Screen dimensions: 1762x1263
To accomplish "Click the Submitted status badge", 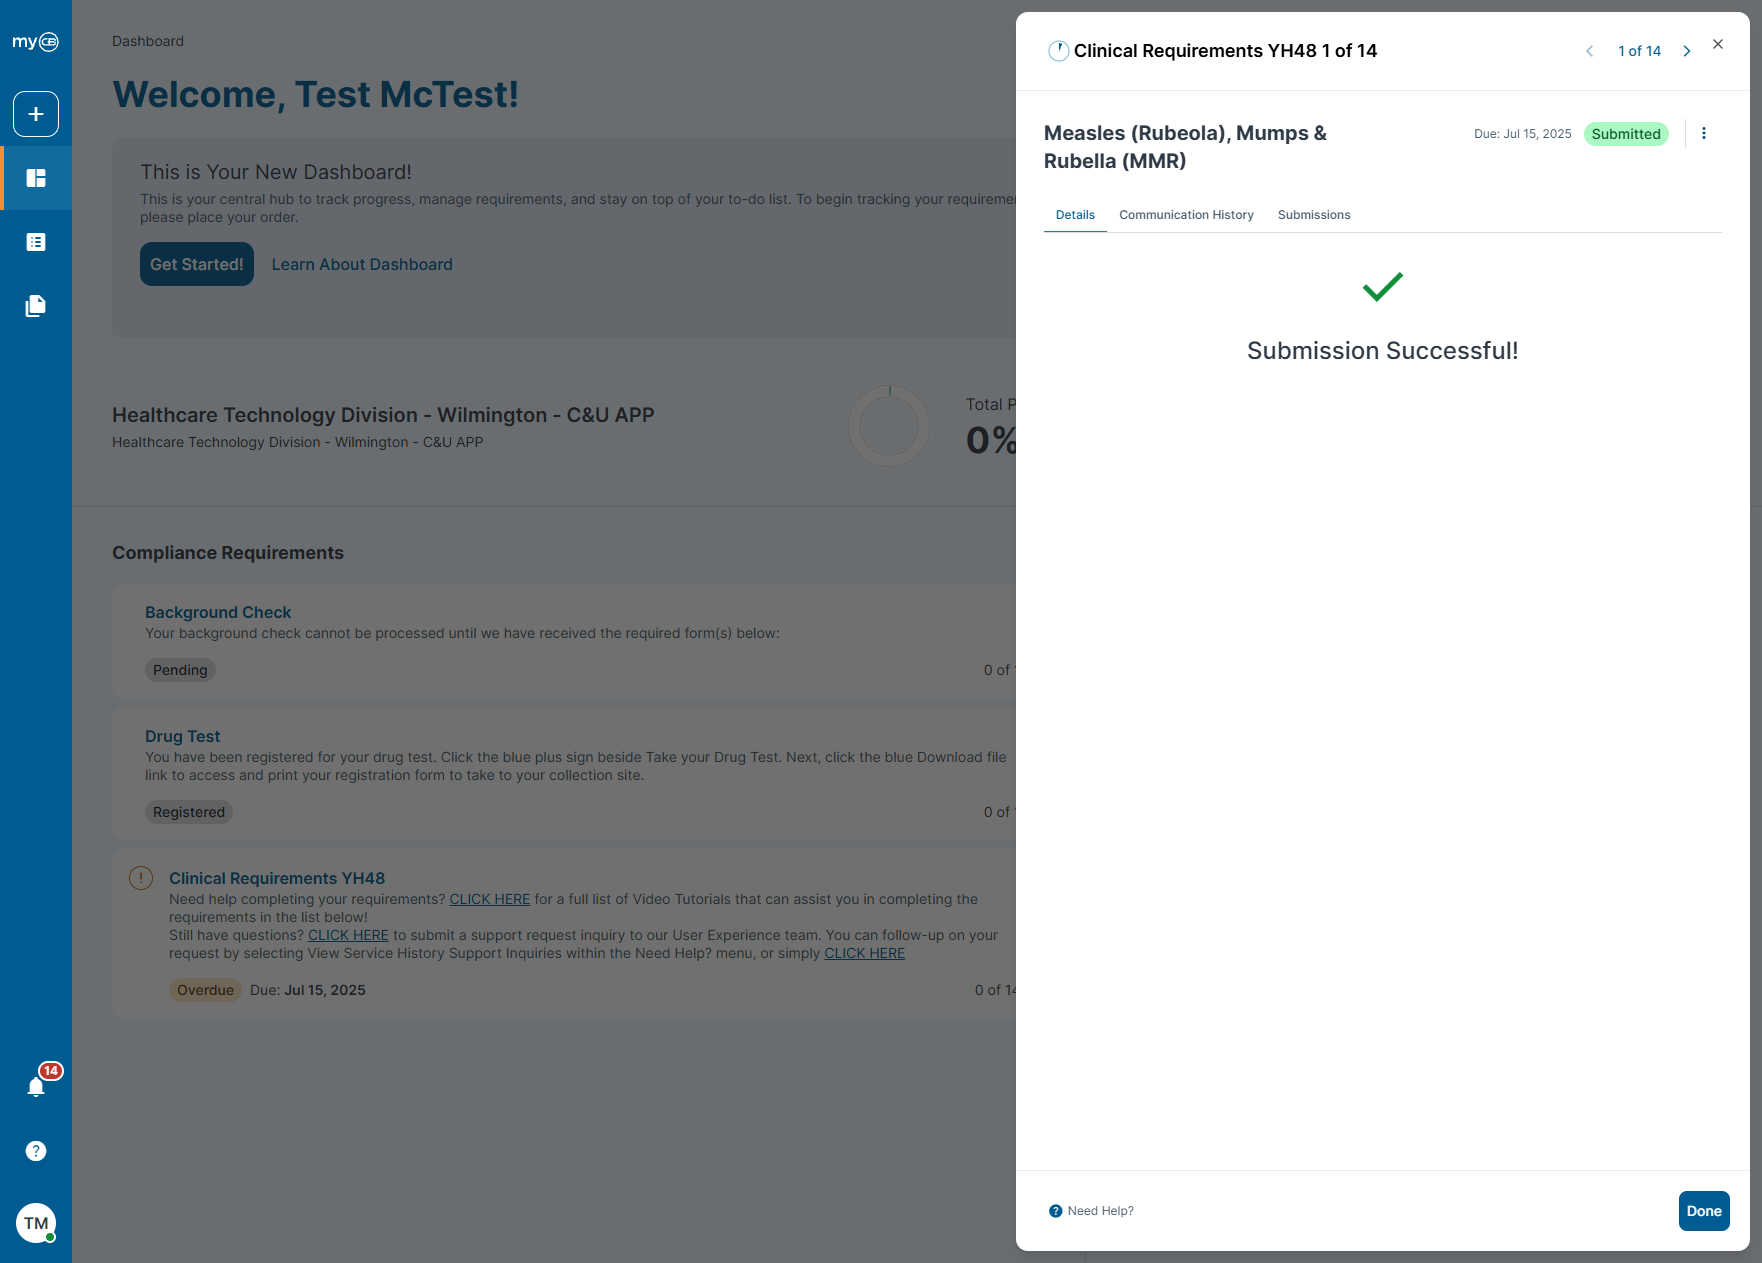I will coord(1626,134).
